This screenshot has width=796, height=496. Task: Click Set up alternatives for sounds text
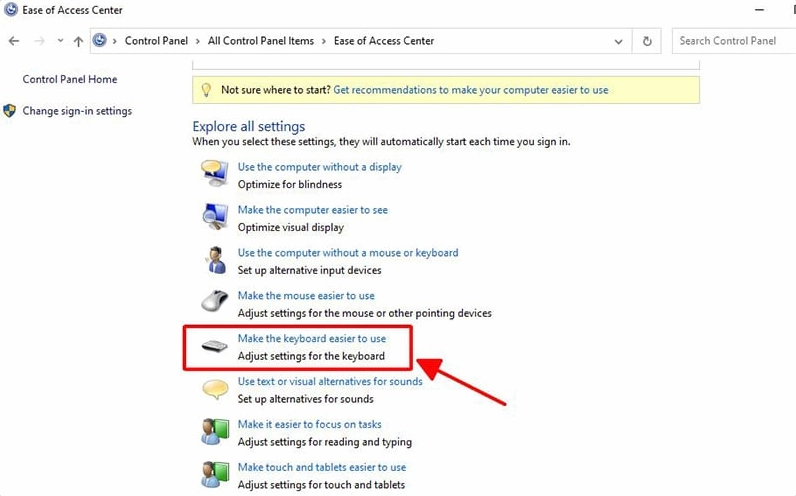tap(306, 399)
